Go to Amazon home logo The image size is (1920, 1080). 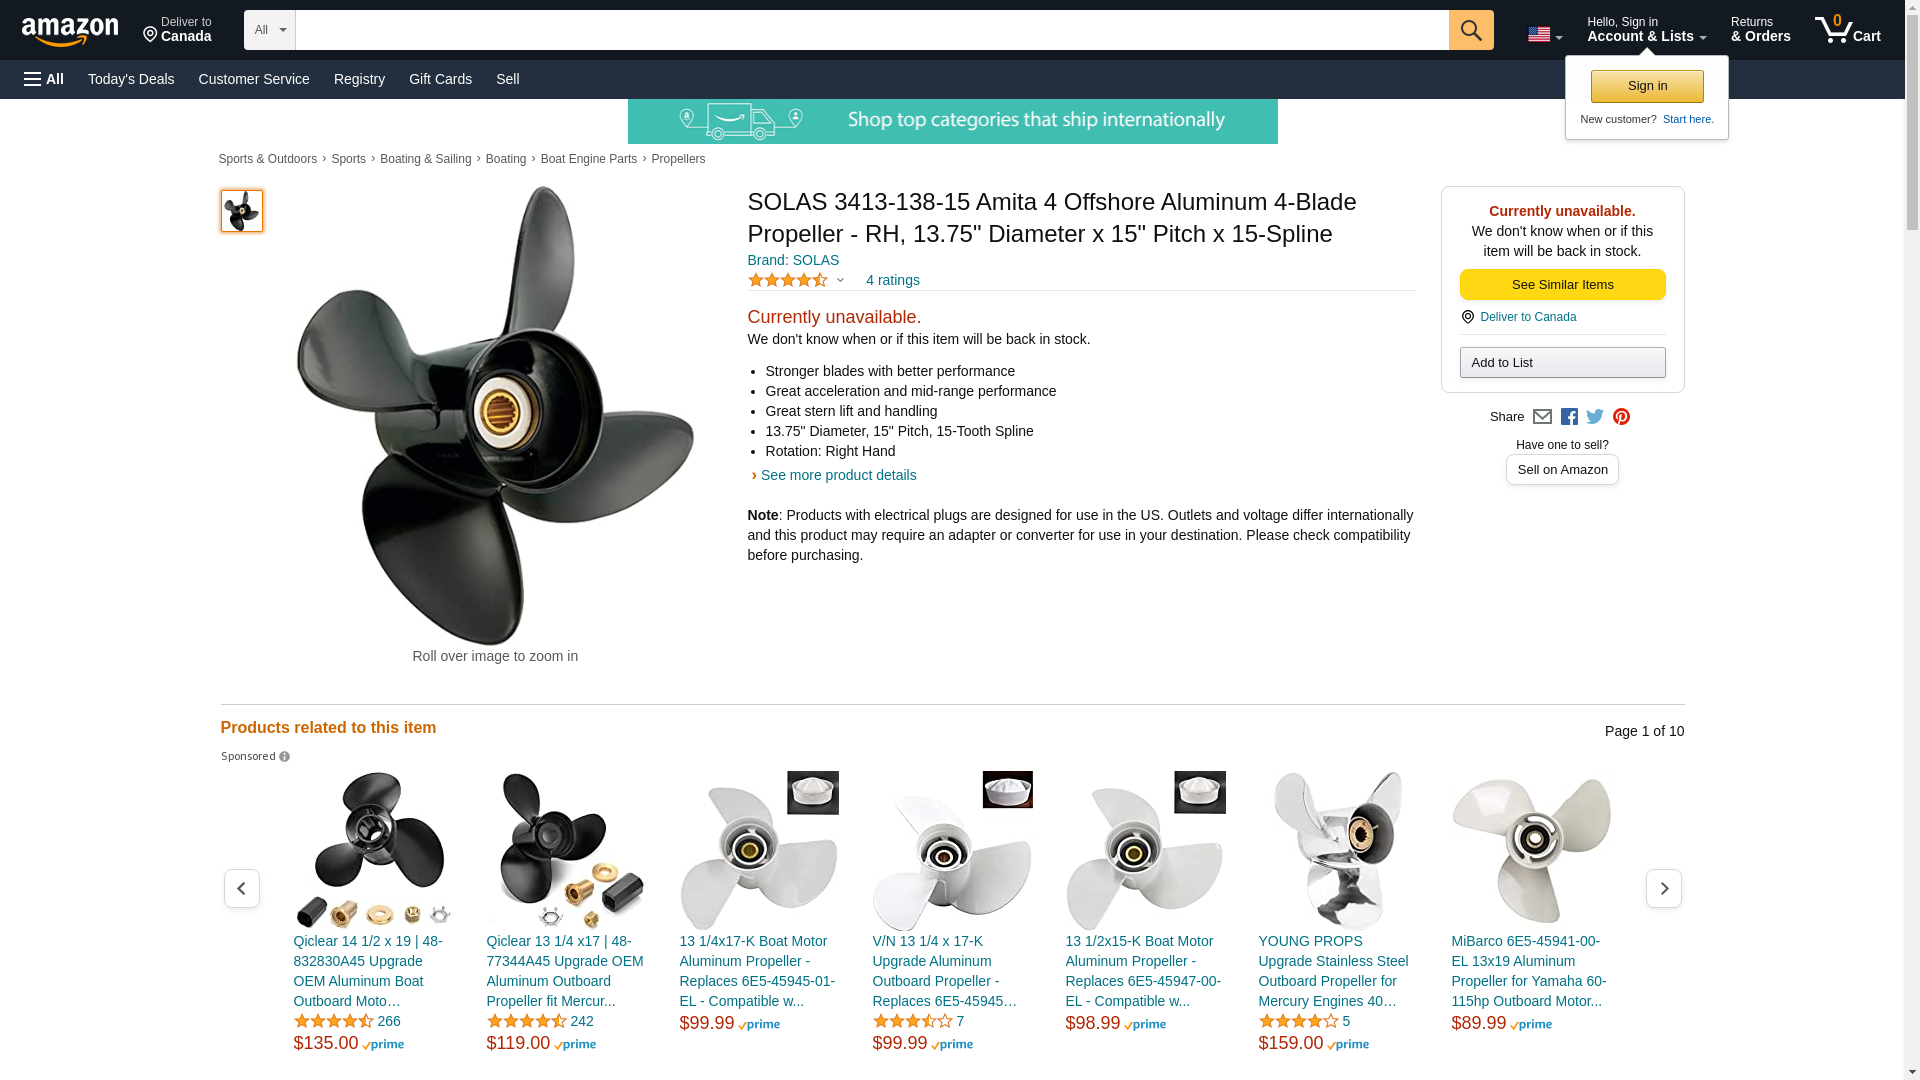[70, 31]
